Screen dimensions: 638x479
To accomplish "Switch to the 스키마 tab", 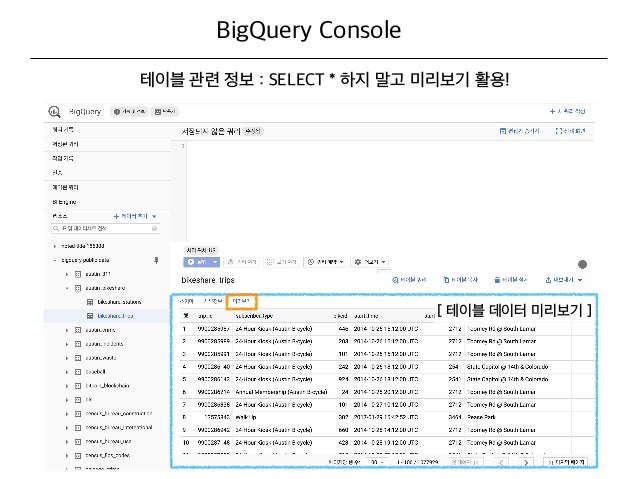I will click(186, 301).
